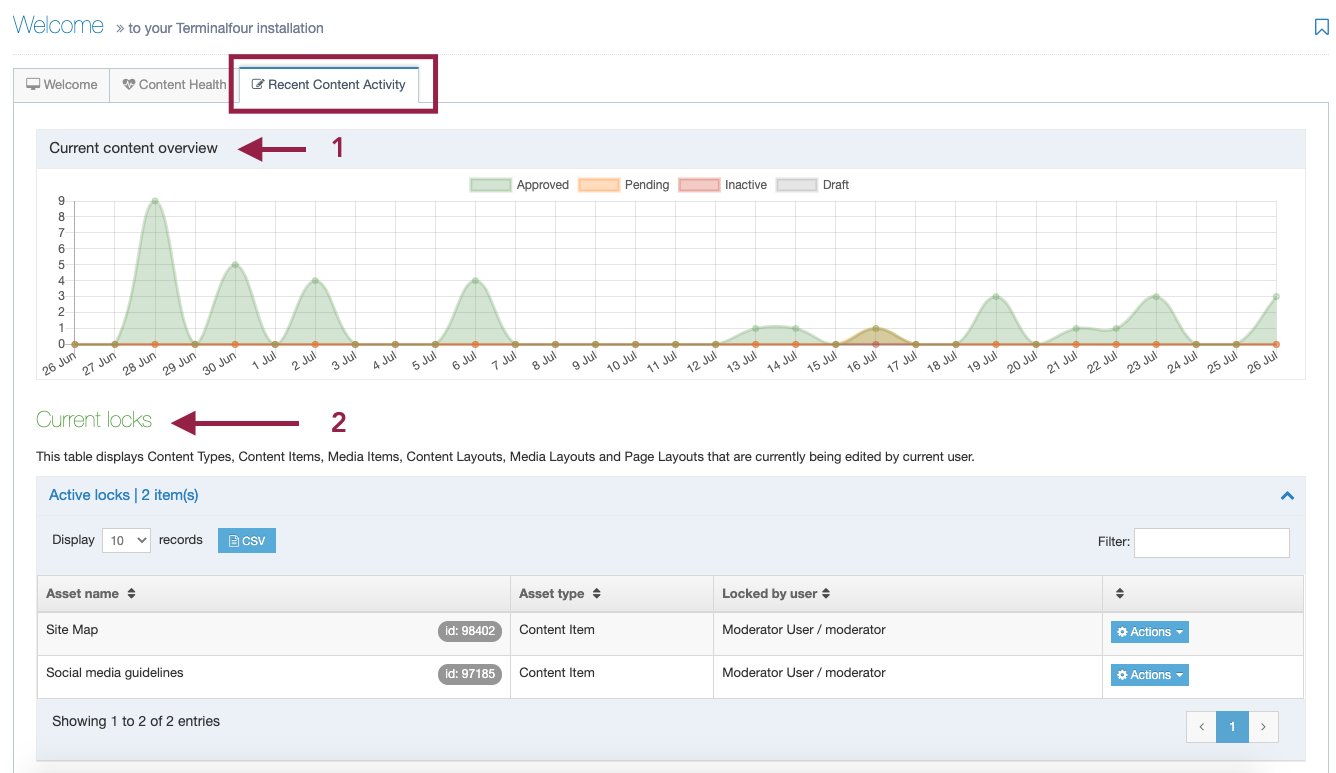Click Content Item type in Site Map row

tap(557, 630)
